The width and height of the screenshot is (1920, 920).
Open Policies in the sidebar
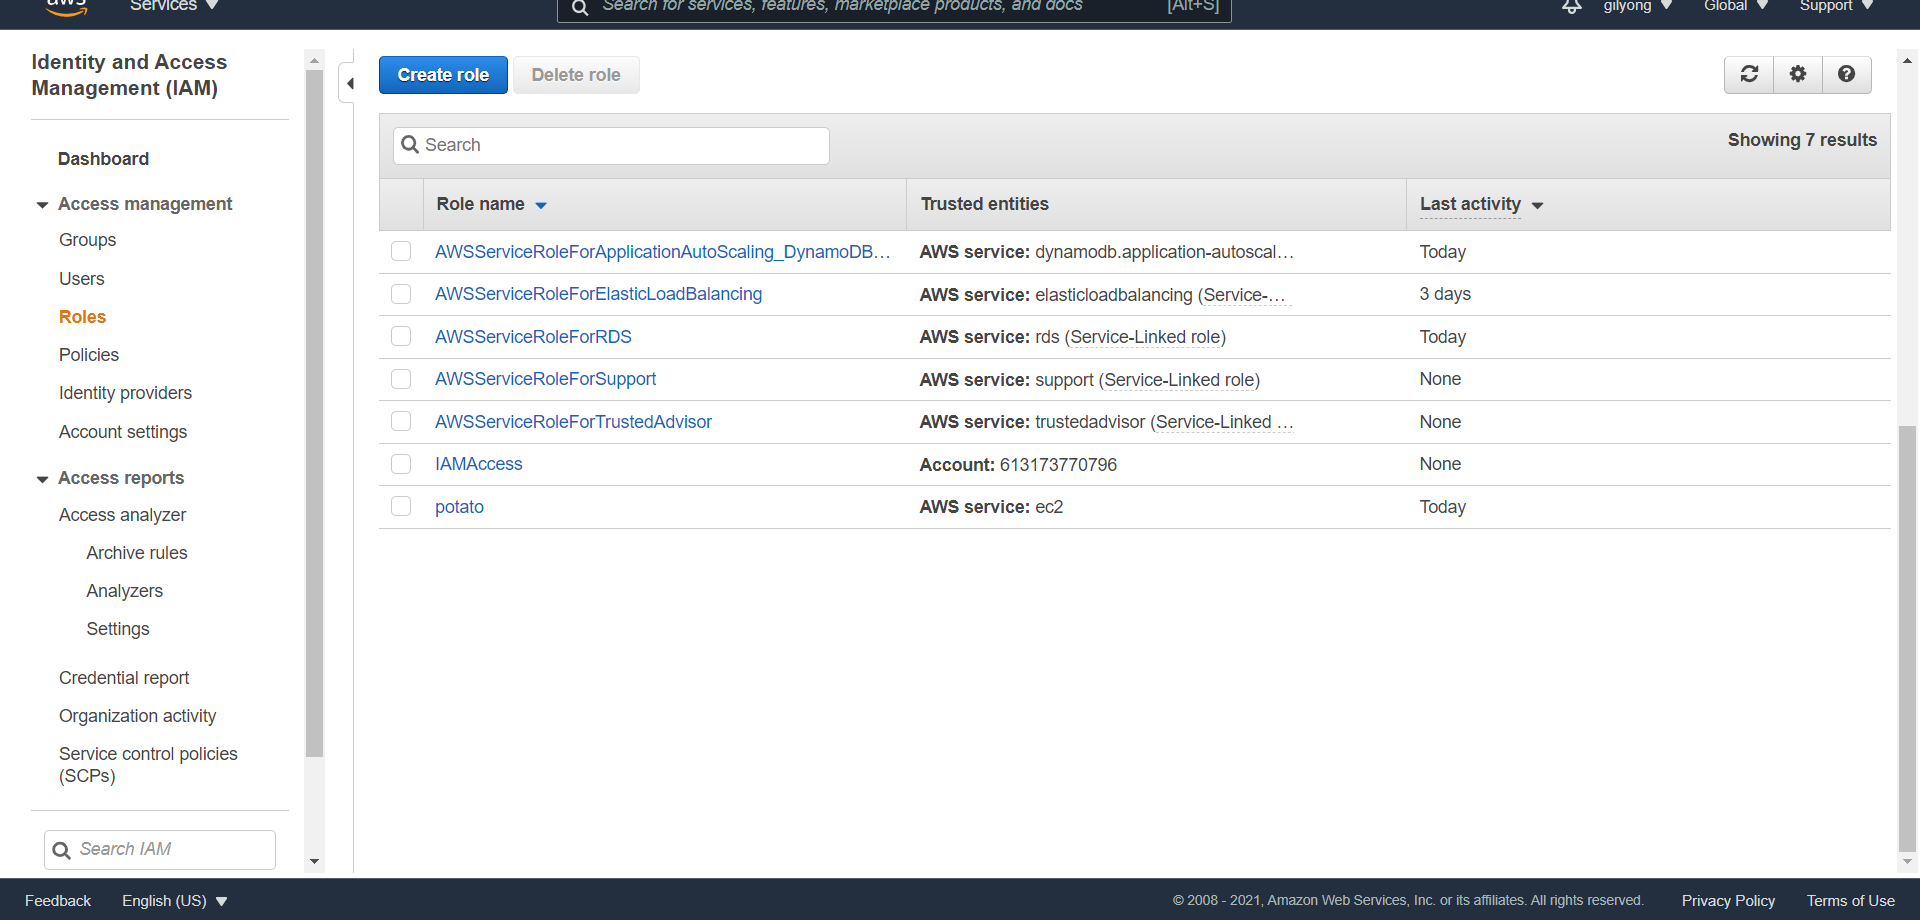point(88,355)
